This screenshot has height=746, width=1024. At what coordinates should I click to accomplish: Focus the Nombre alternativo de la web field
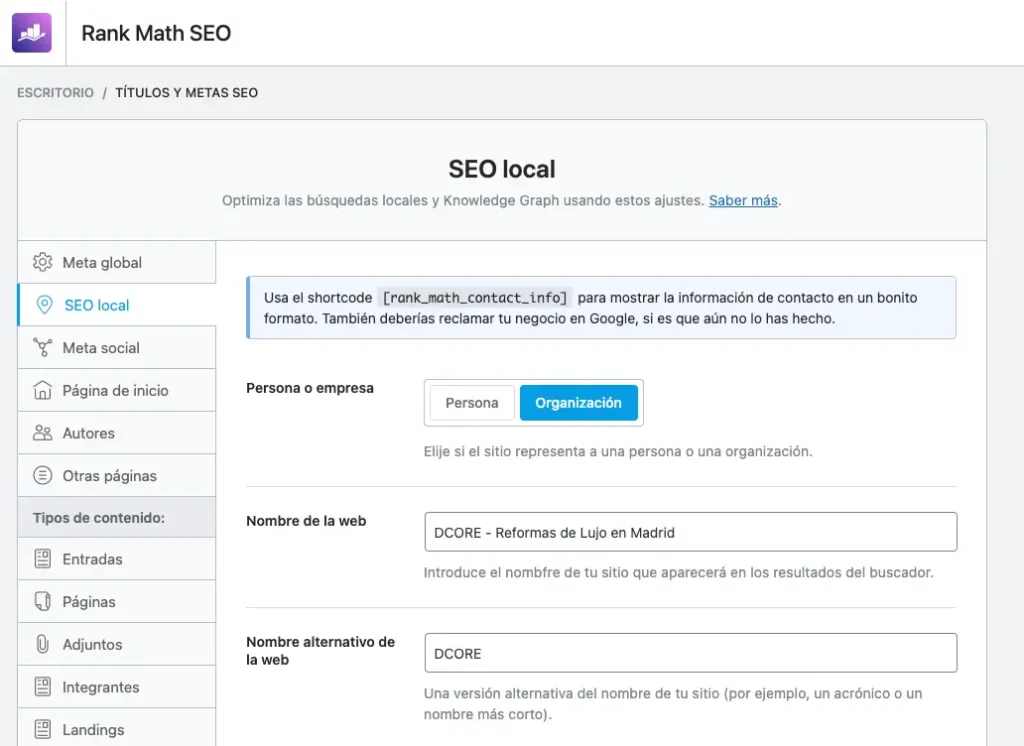690,653
